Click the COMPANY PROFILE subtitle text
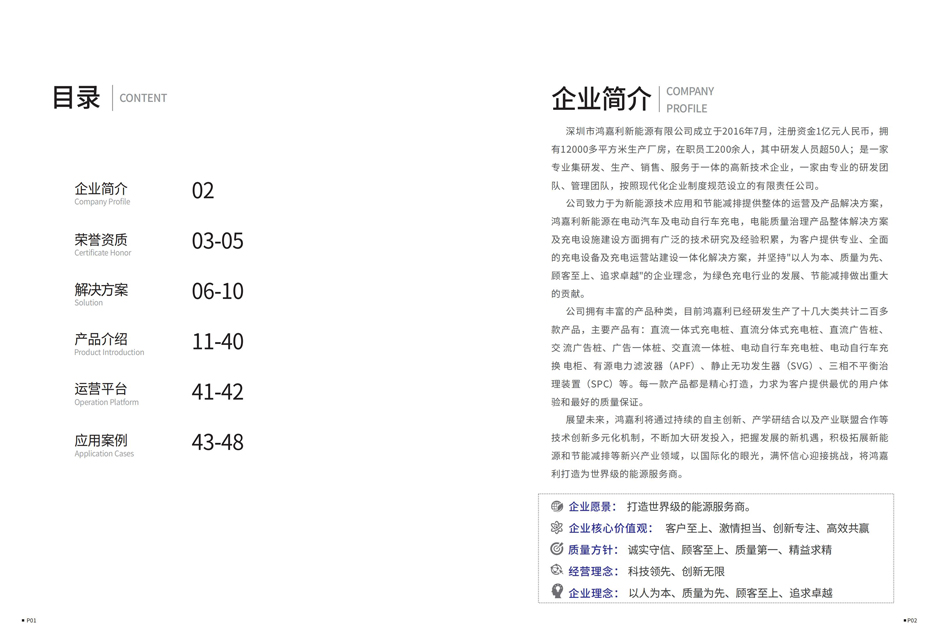Screen dimensions: 940x642 tap(689, 97)
